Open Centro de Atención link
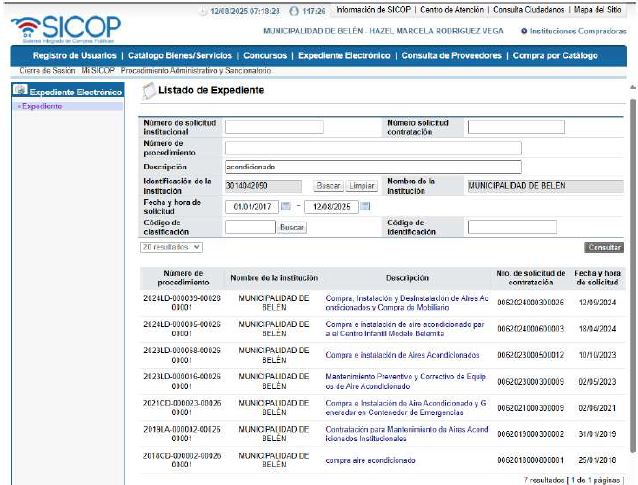Viewport: 638px width, 485px height. tap(452, 9)
